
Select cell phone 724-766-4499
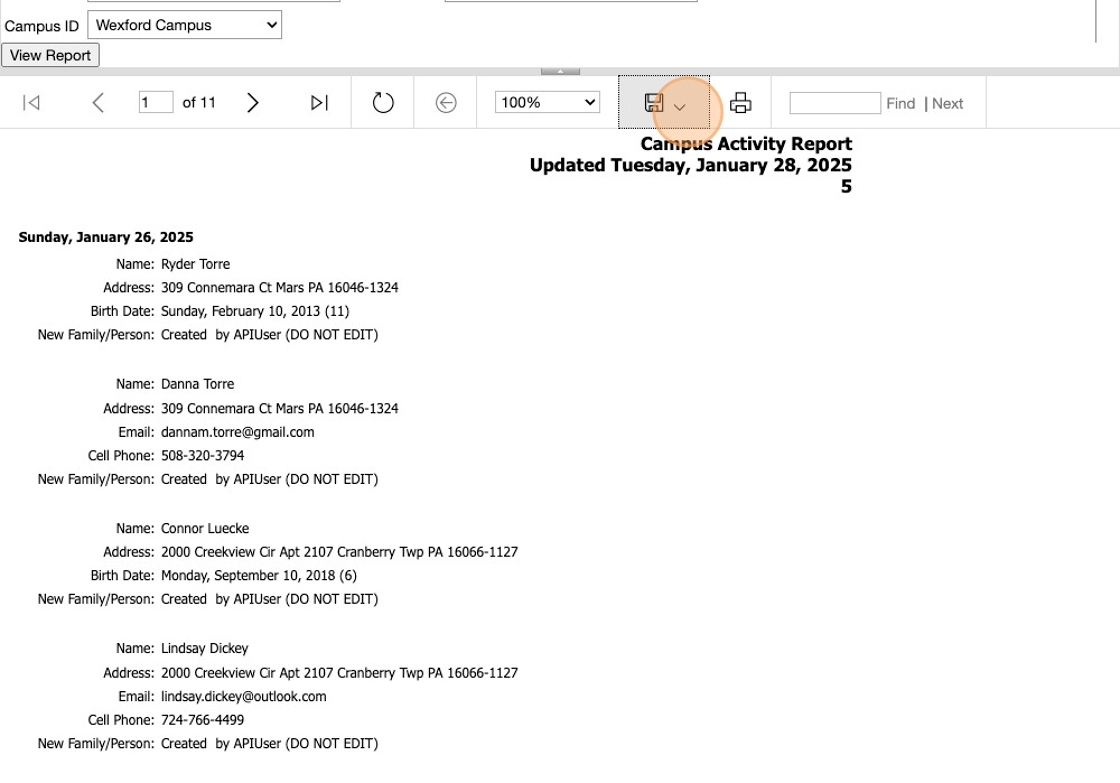(x=202, y=720)
